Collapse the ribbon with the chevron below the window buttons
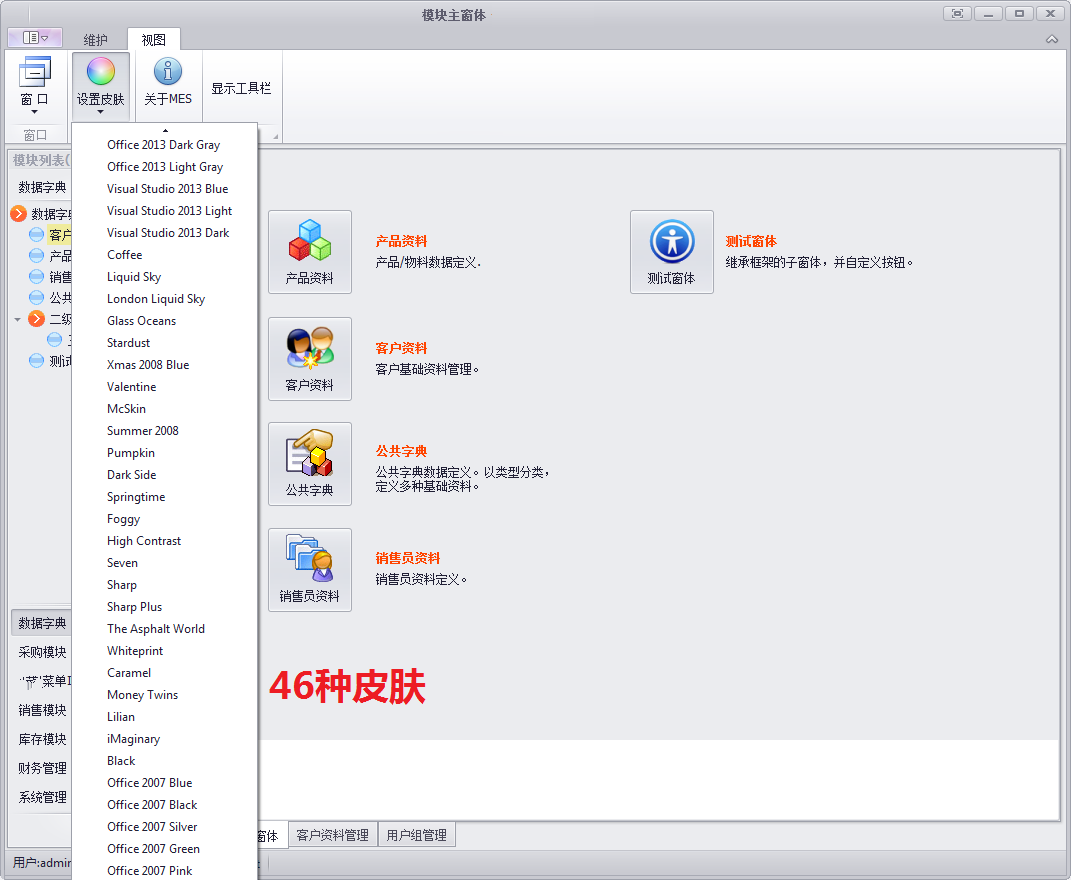Viewport: 1071px width, 880px height. pyautogui.click(x=1052, y=40)
